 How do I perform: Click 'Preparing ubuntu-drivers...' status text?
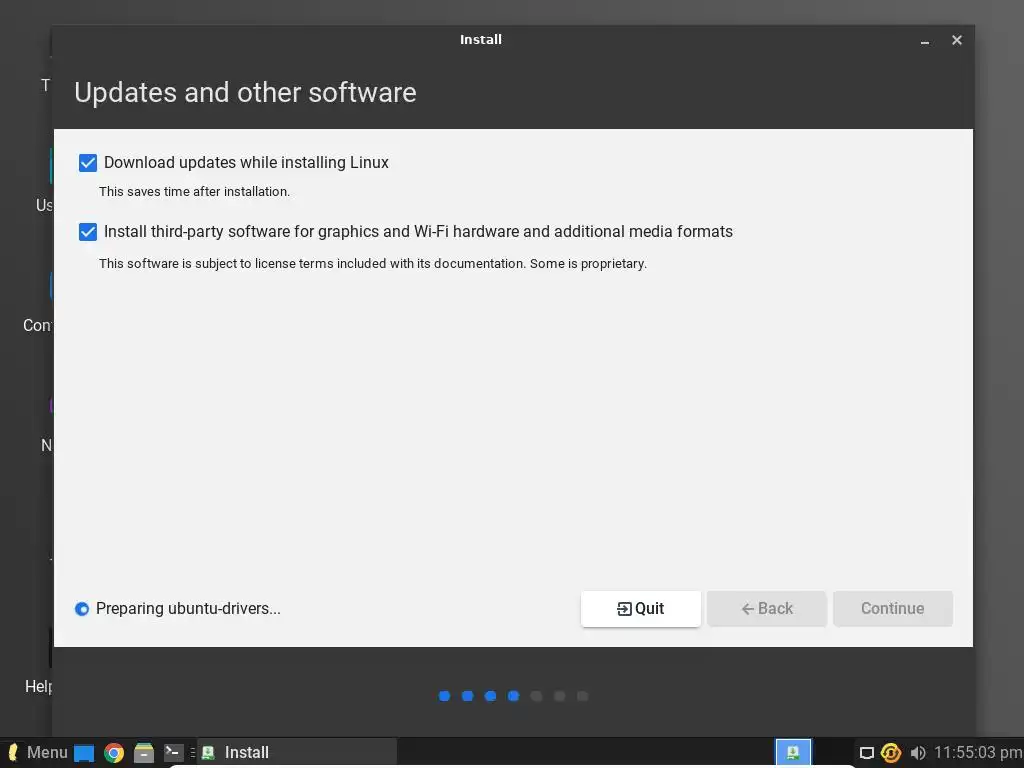pos(188,609)
